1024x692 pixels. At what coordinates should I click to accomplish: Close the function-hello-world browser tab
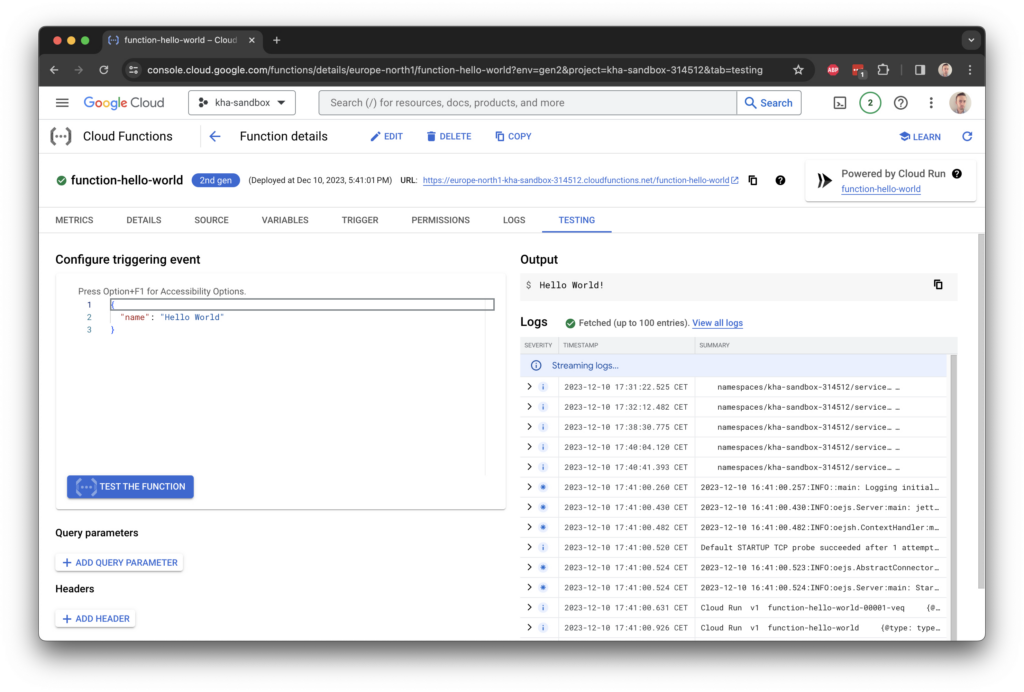coord(252,40)
